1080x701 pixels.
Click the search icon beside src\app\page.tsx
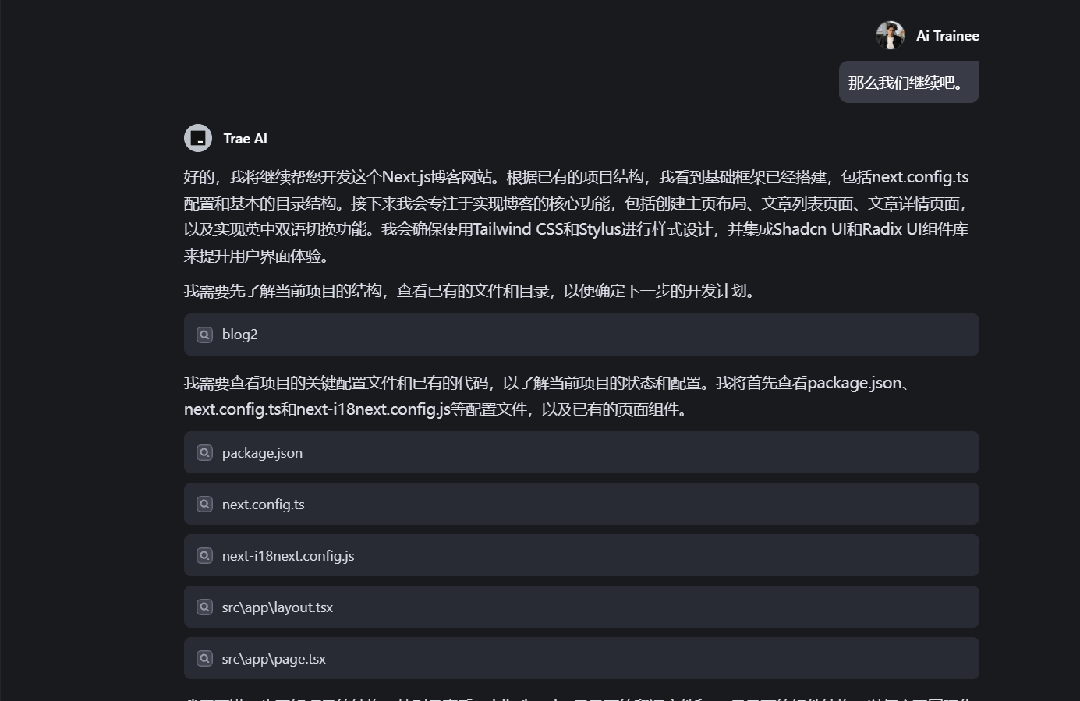pos(205,658)
